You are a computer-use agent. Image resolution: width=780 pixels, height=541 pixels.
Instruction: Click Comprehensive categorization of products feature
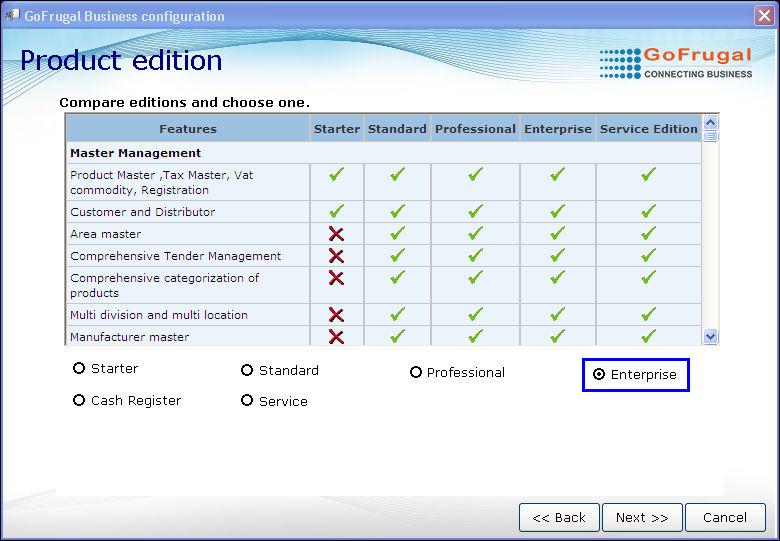(165, 285)
